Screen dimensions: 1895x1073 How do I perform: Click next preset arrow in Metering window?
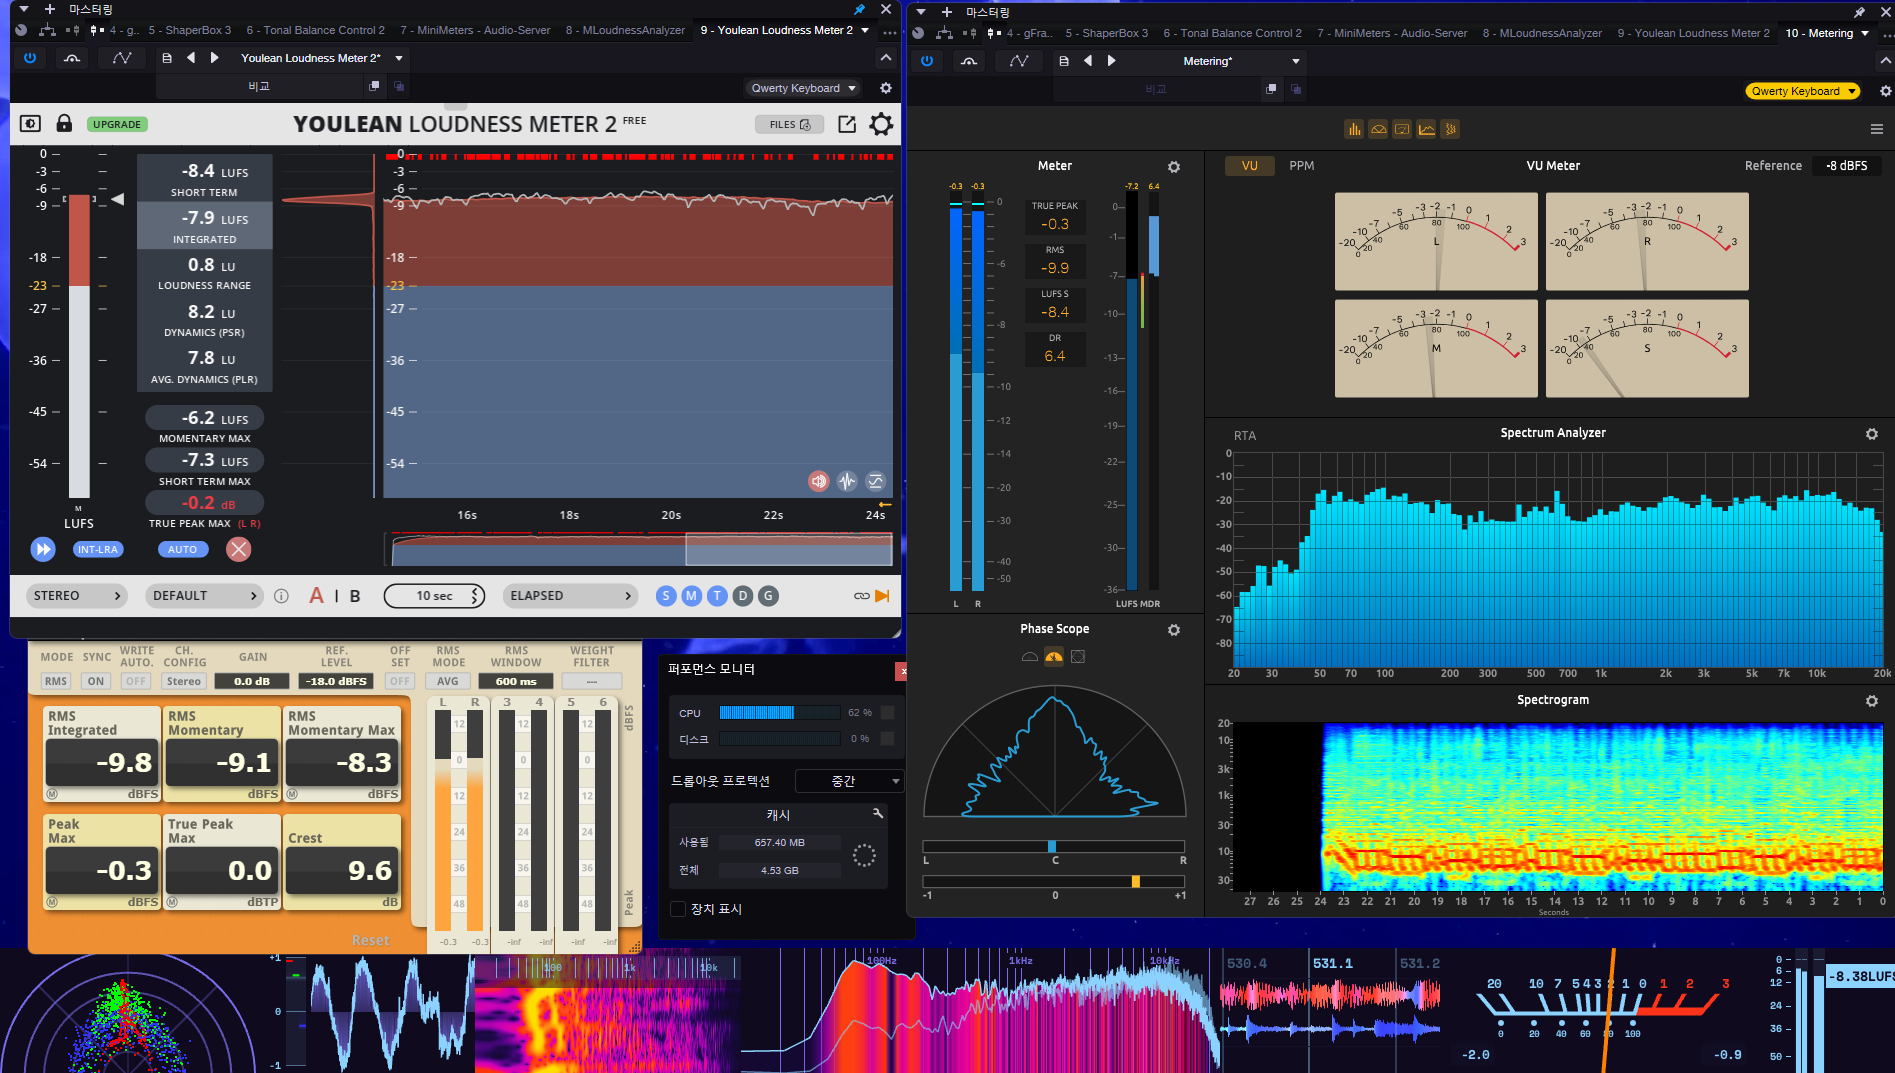(x=1111, y=61)
